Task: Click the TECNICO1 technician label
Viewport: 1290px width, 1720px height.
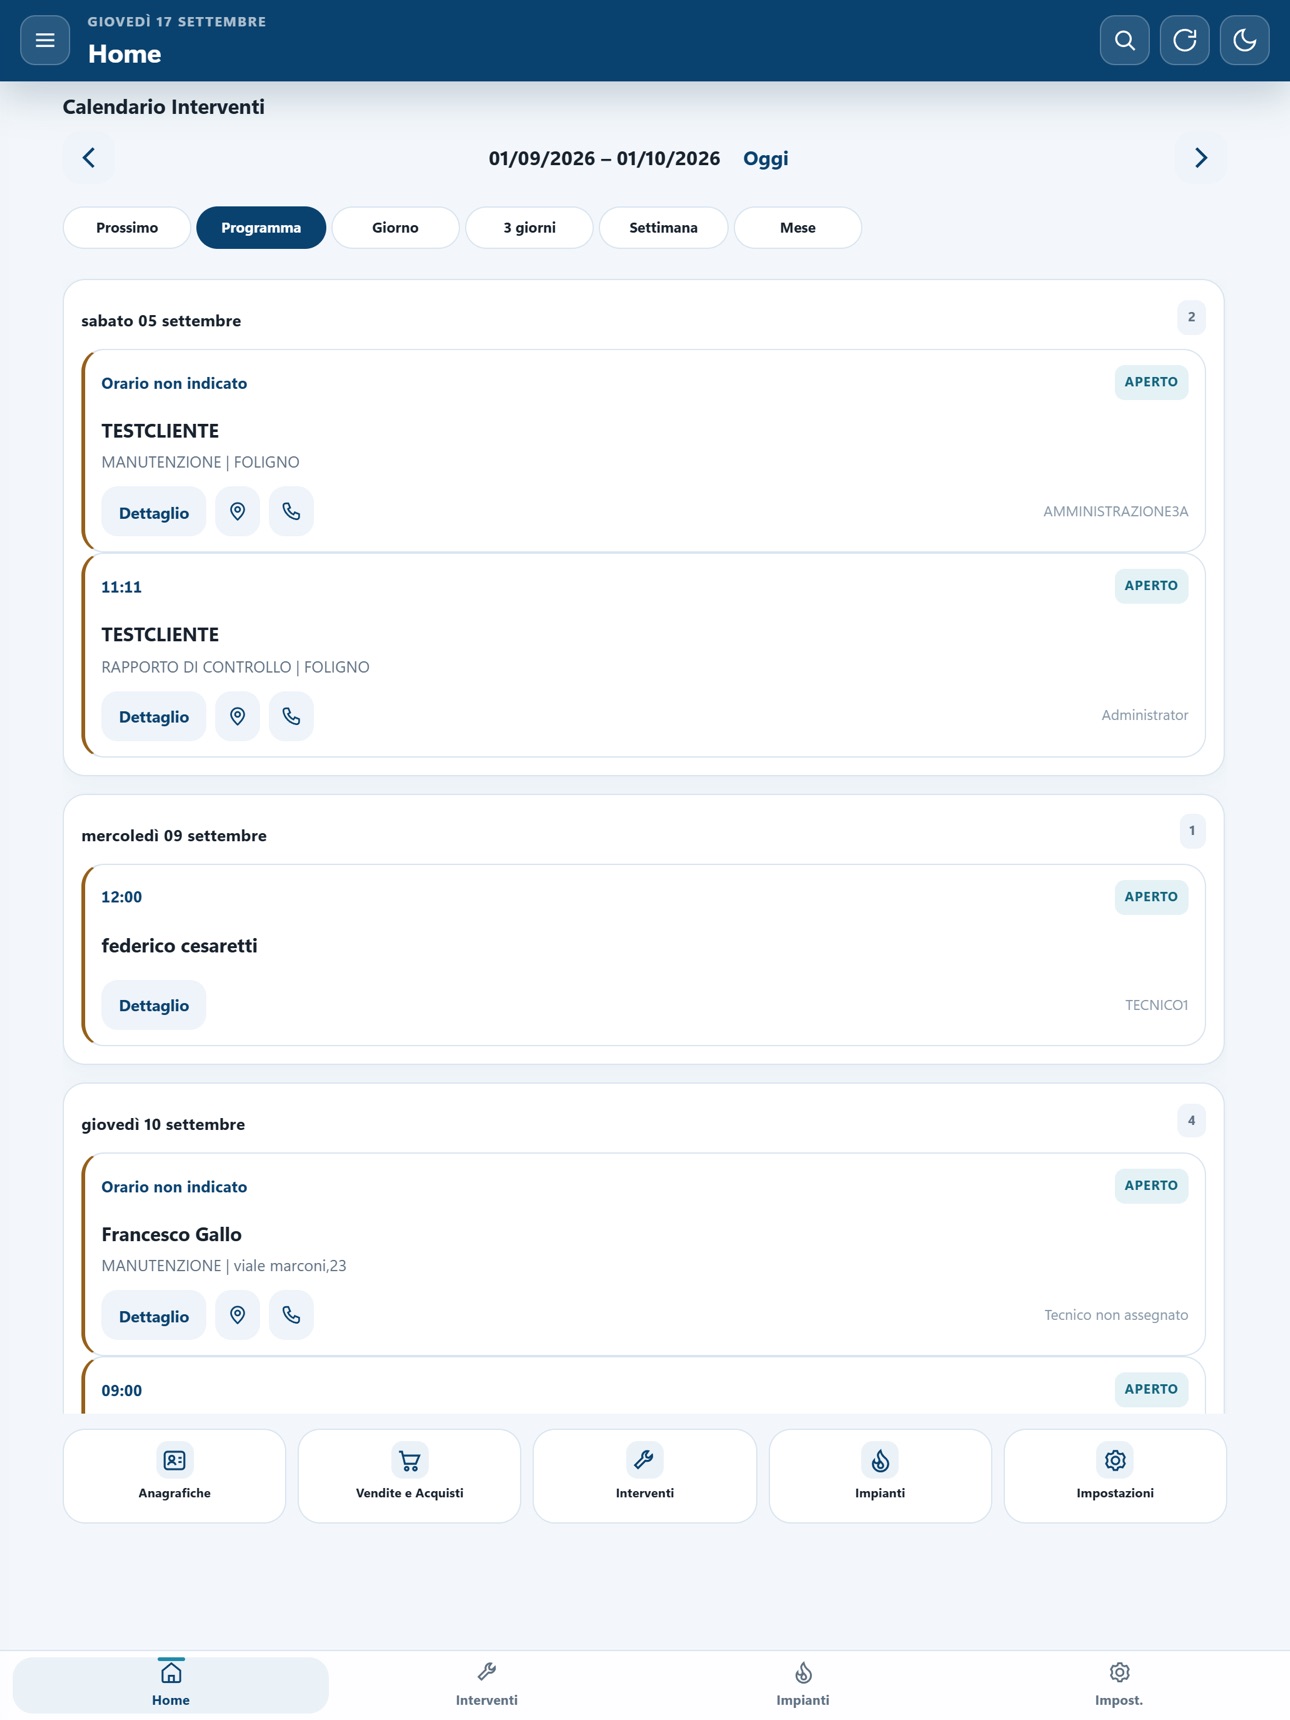Action: point(1157,1005)
